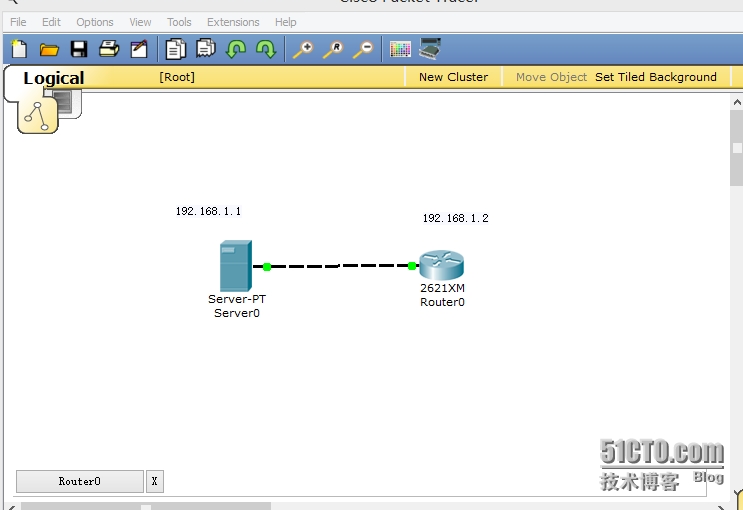Viewport: 743px width, 510px height.
Task: Open the Extensions menu
Action: pos(233,22)
